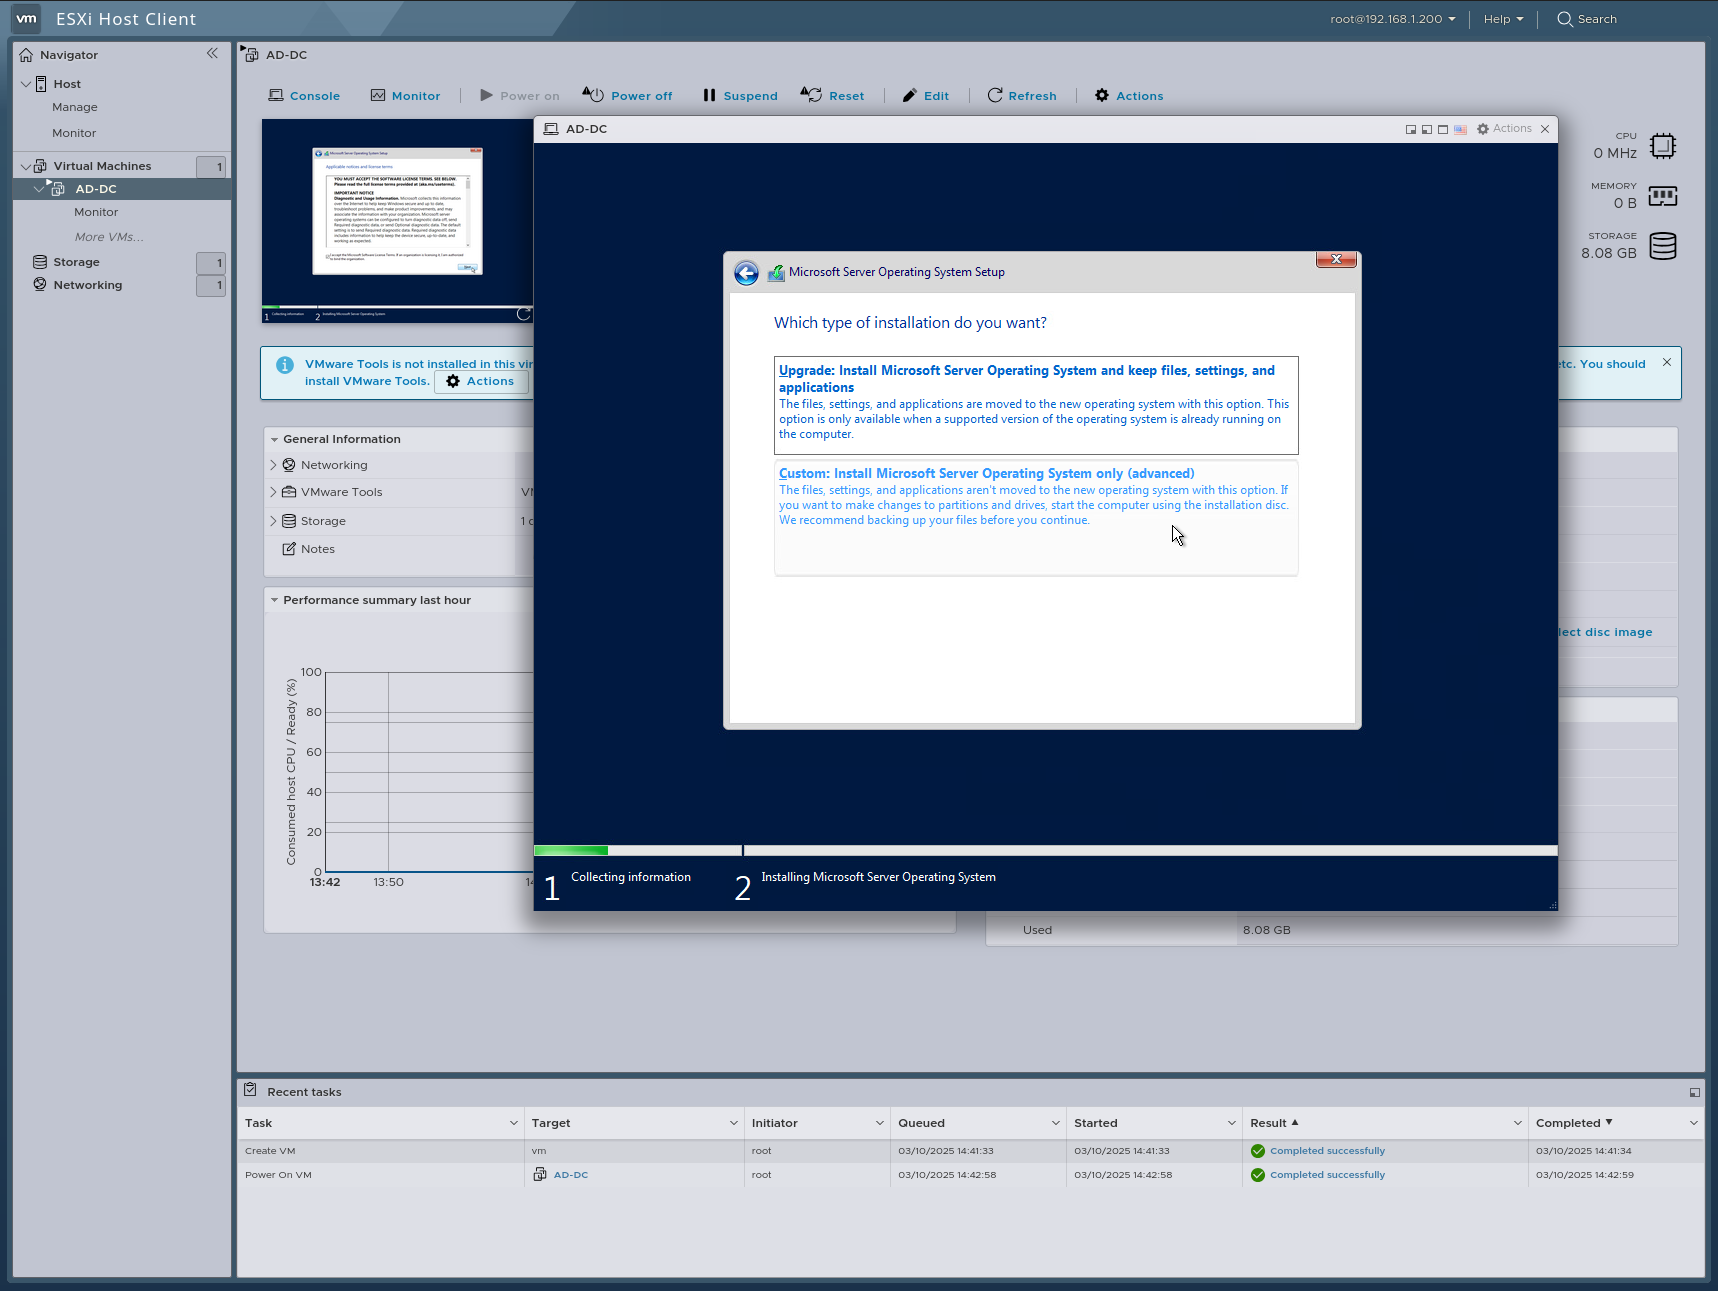Viewport: 1718px width, 1291px height.
Task: Reset the virtual machine
Action: (833, 95)
